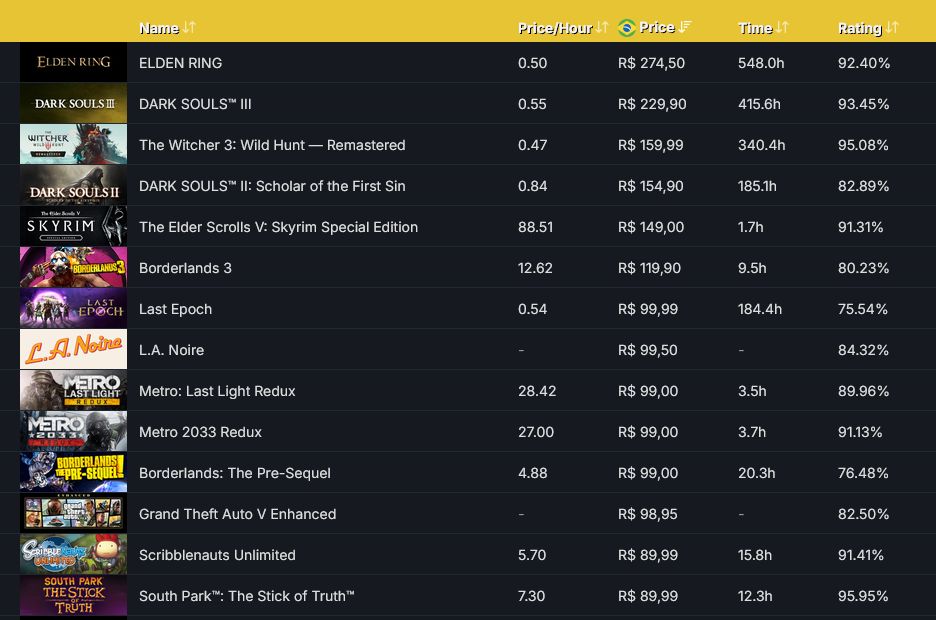This screenshot has height=620, width=936.
Task: Click the sort arrows beside Rating
Action: tap(892, 27)
